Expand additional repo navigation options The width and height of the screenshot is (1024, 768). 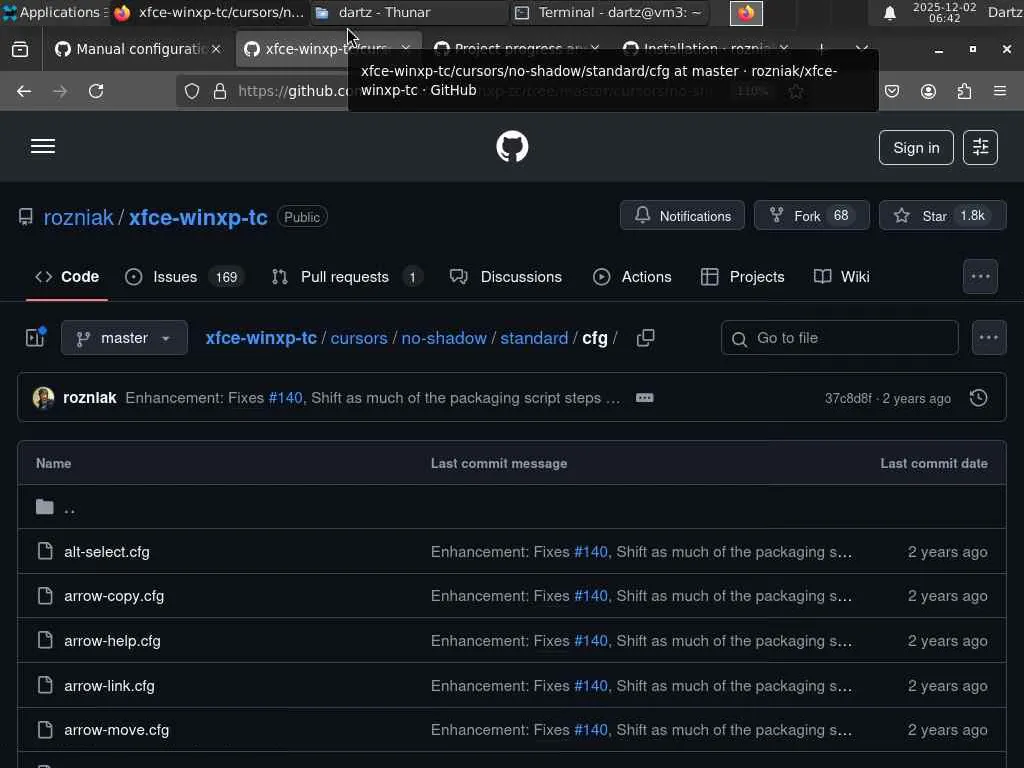tap(980, 277)
